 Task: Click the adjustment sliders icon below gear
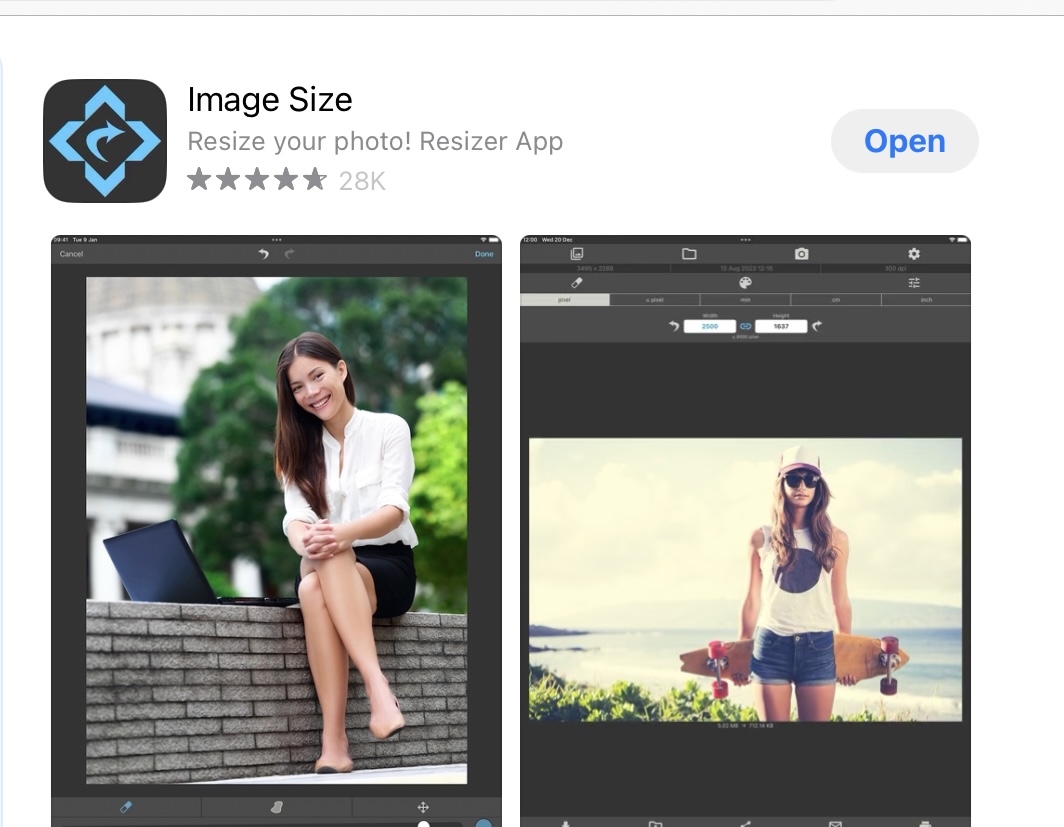click(x=914, y=283)
